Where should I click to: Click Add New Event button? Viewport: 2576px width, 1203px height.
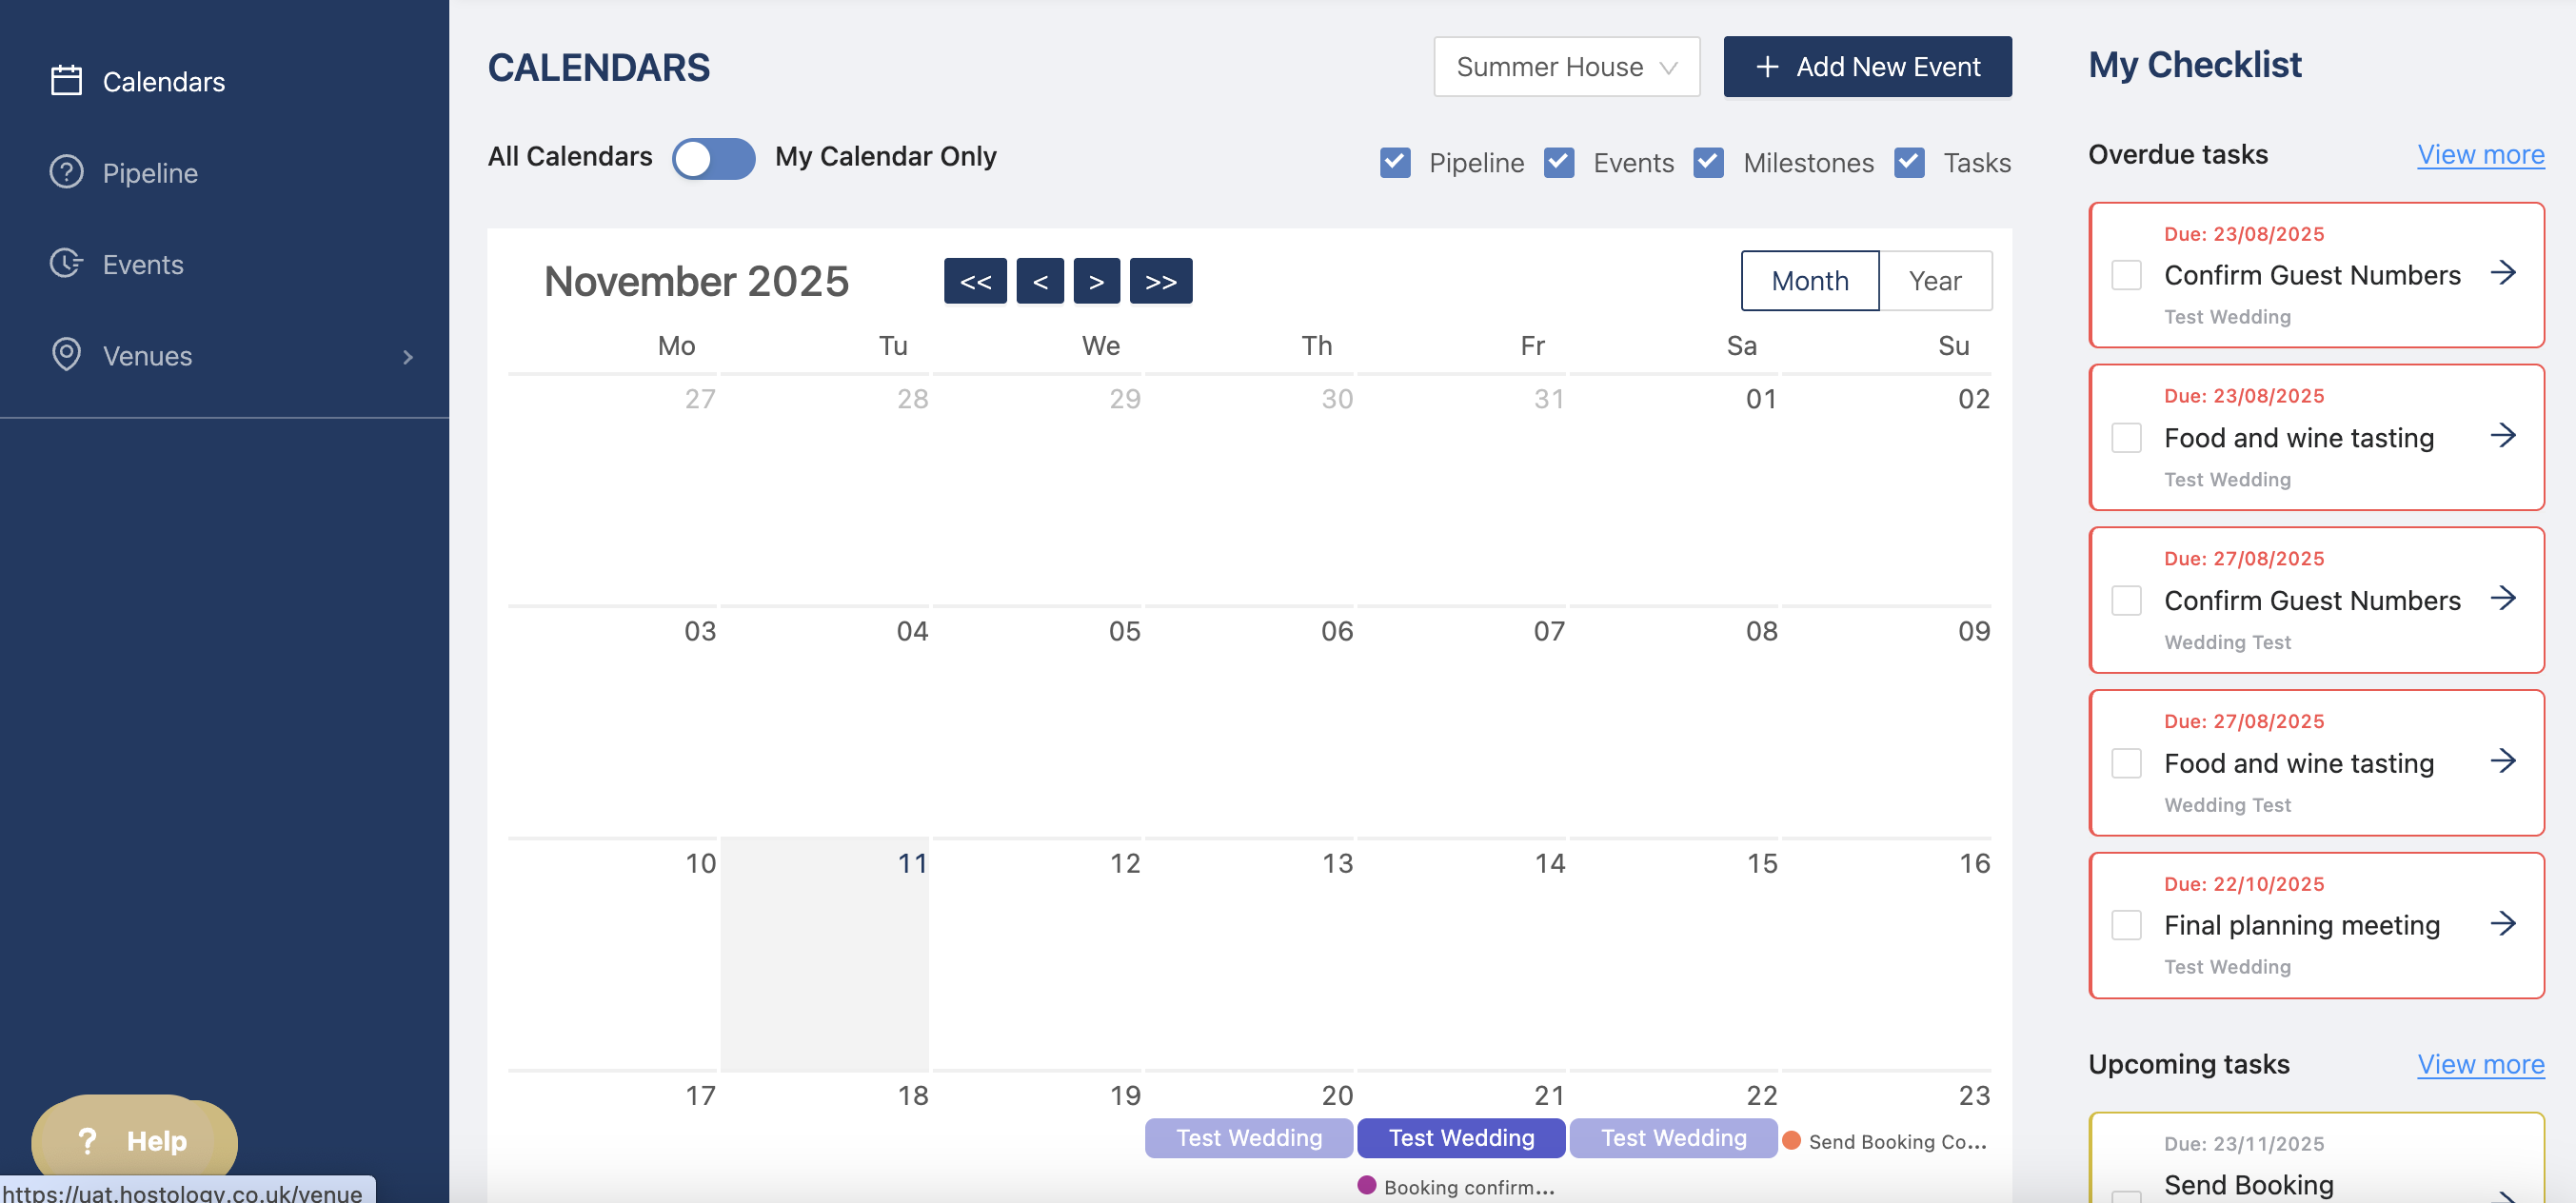pyautogui.click(x=1867, y=67)
